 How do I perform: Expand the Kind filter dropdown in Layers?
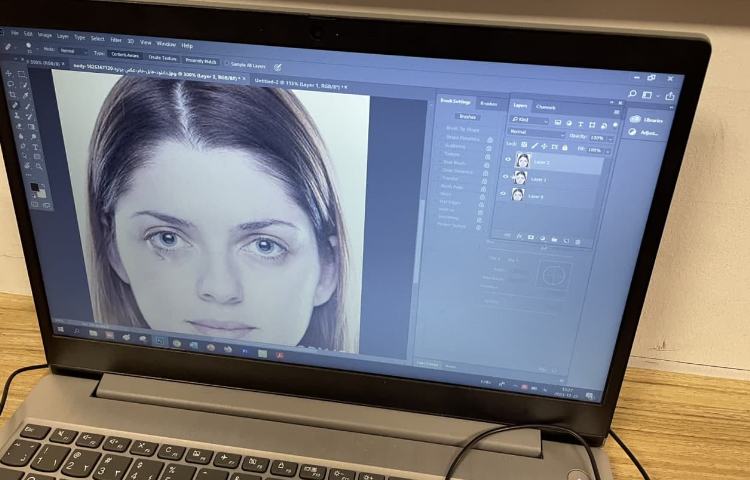pyautogui.click(x=528, y=119)
